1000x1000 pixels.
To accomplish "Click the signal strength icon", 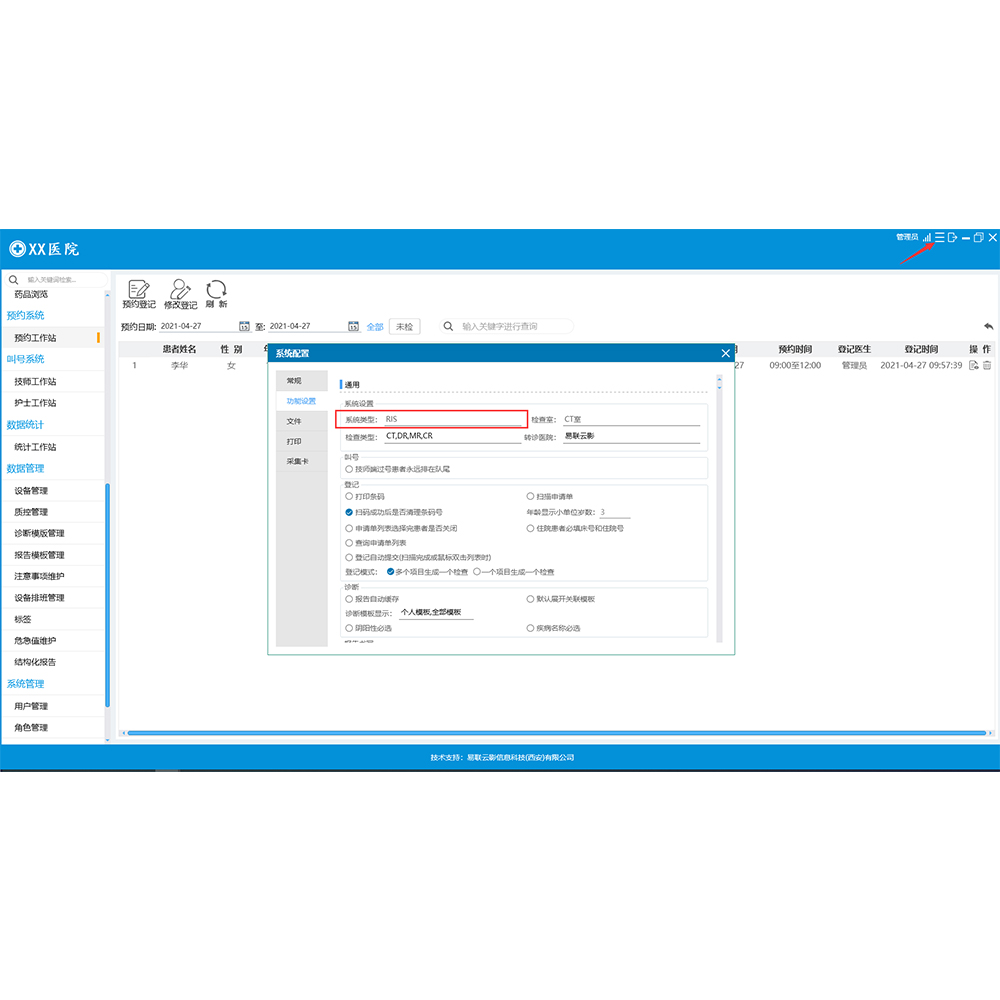I will click(x=927, y=237).
